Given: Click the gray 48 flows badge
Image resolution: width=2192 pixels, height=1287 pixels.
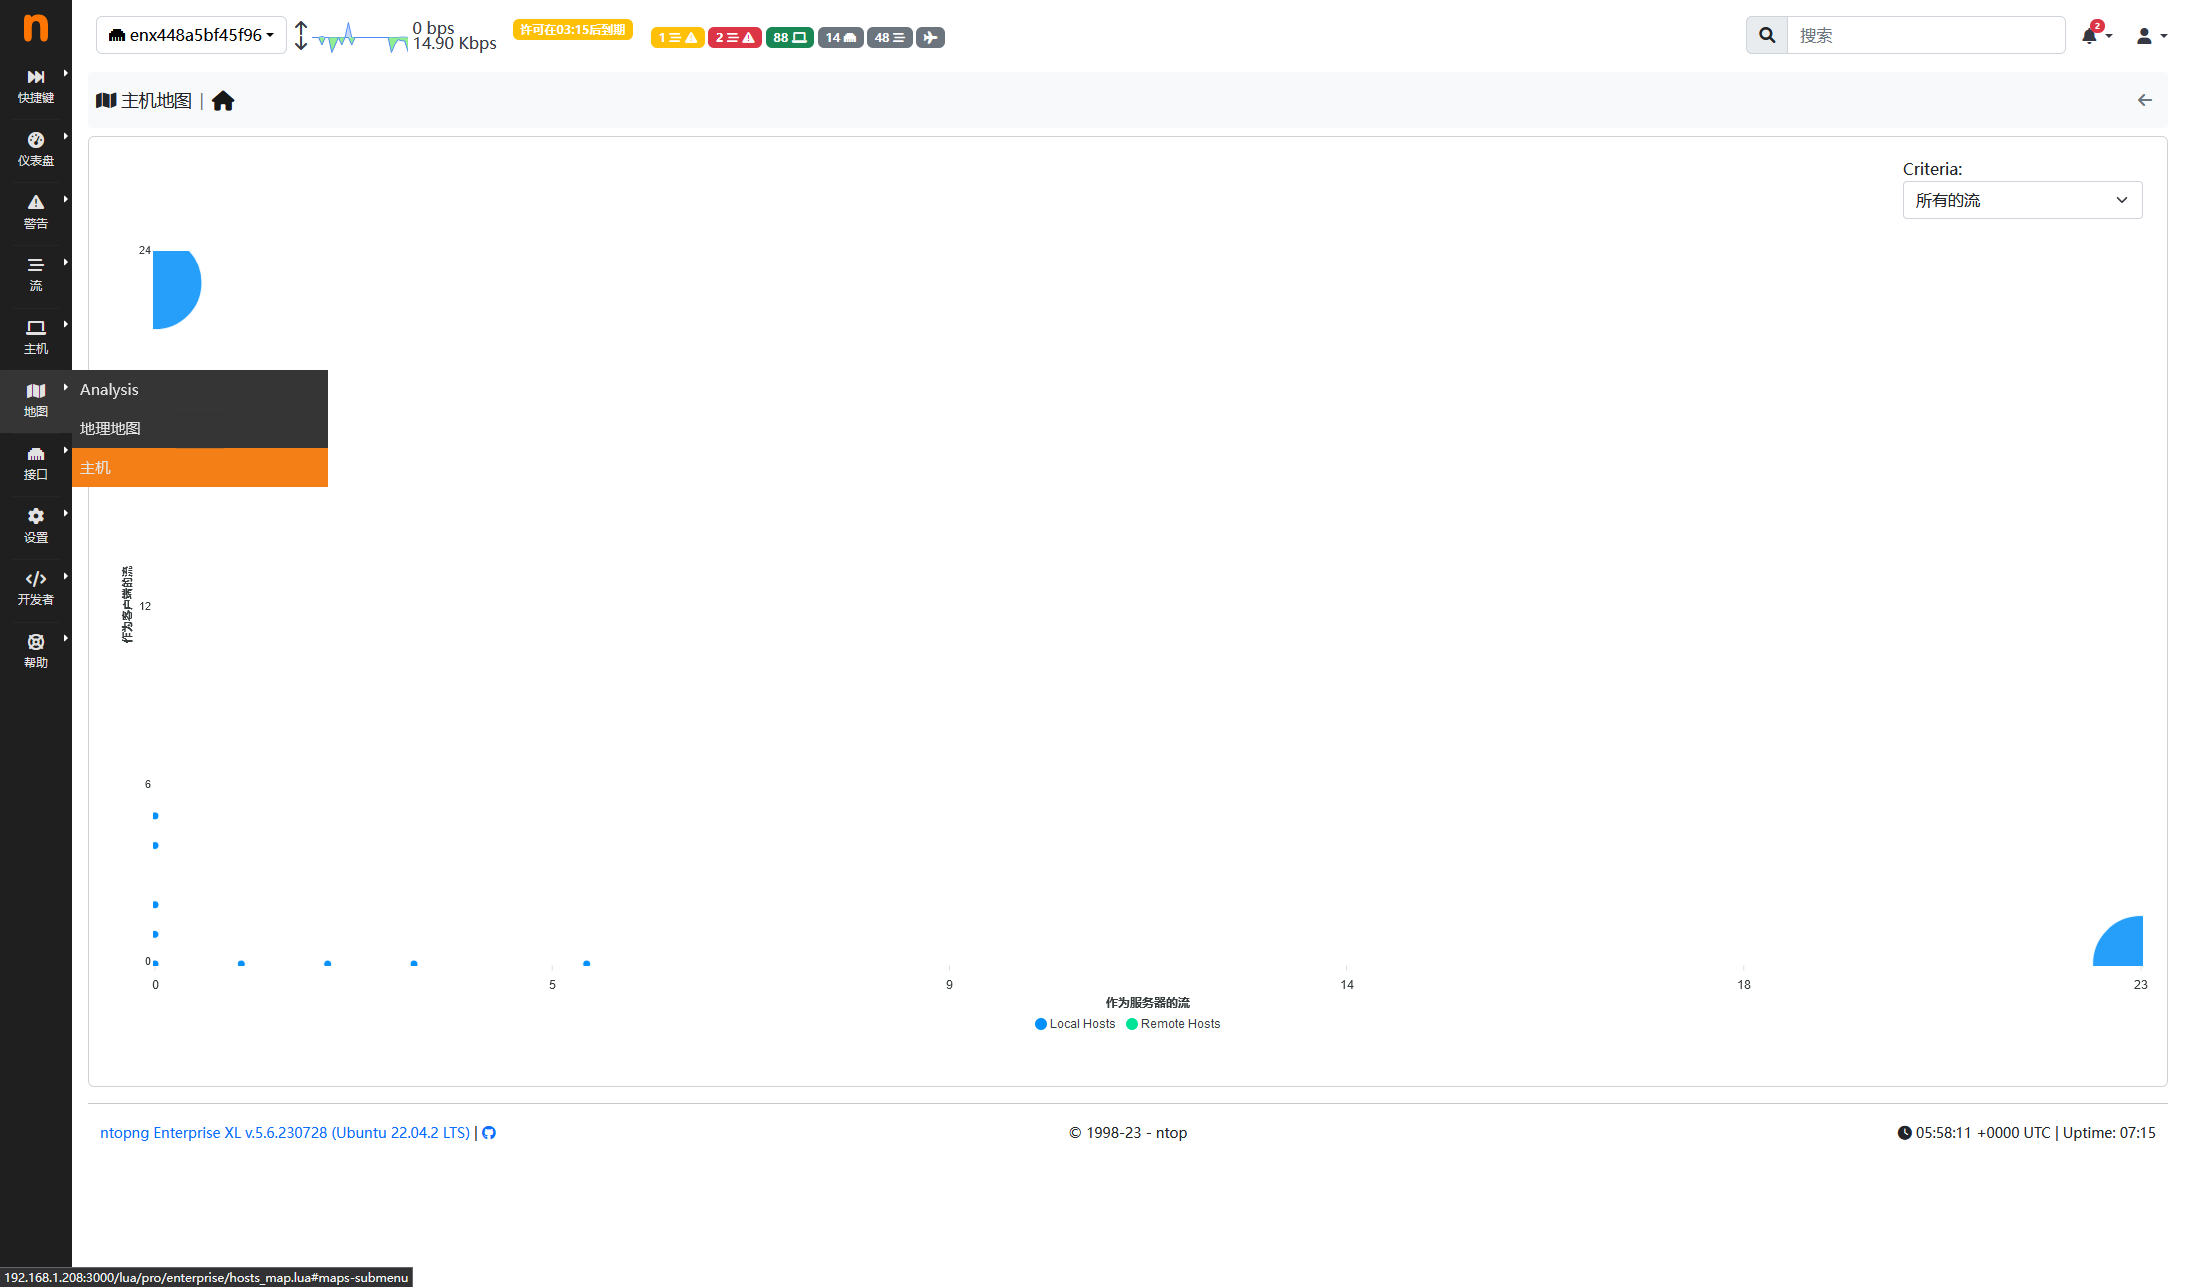Looking at the screenshot, I should (890, 38).
